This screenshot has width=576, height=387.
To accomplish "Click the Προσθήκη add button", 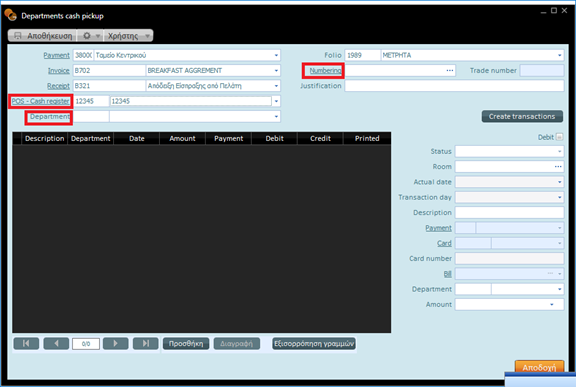I will pyautogui.click(x=186, y=343).
